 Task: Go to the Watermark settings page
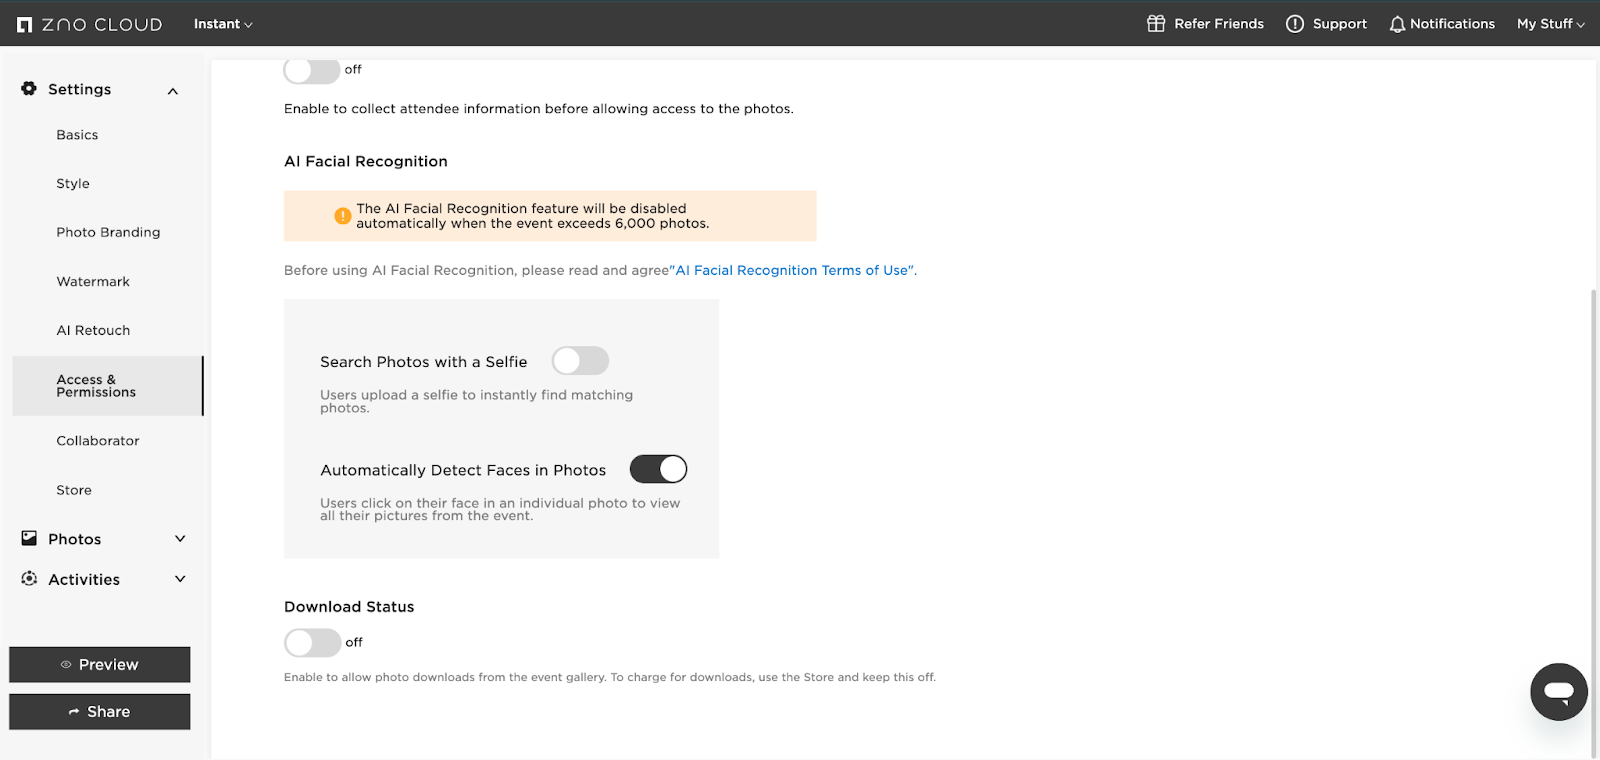[x=93, y=282]
